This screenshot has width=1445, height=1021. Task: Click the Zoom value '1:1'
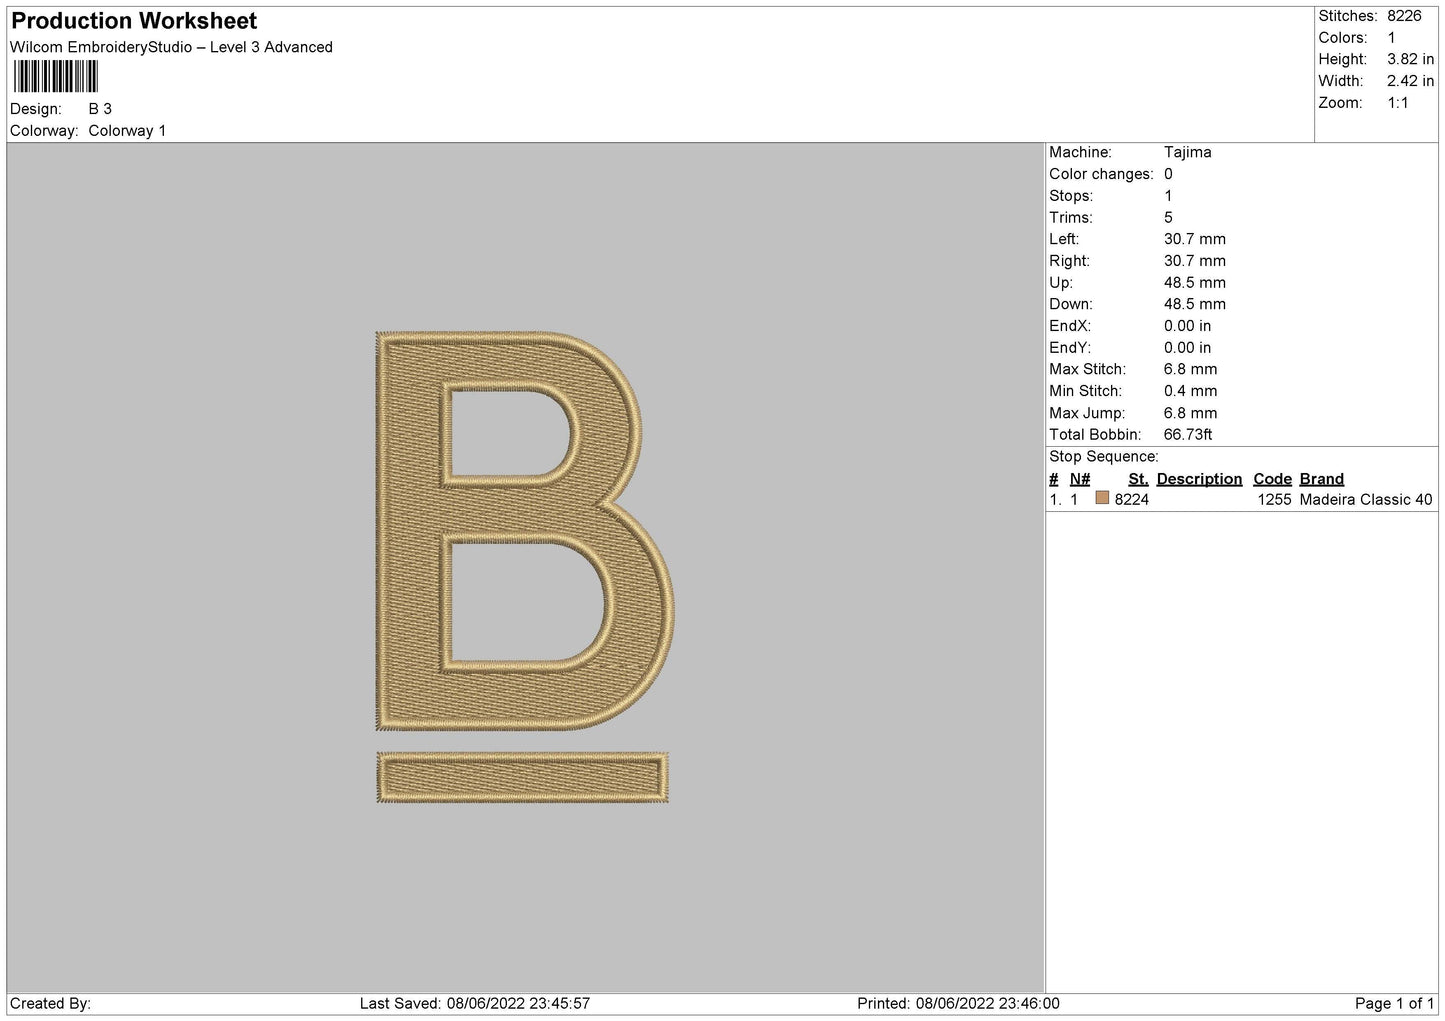1397,103
